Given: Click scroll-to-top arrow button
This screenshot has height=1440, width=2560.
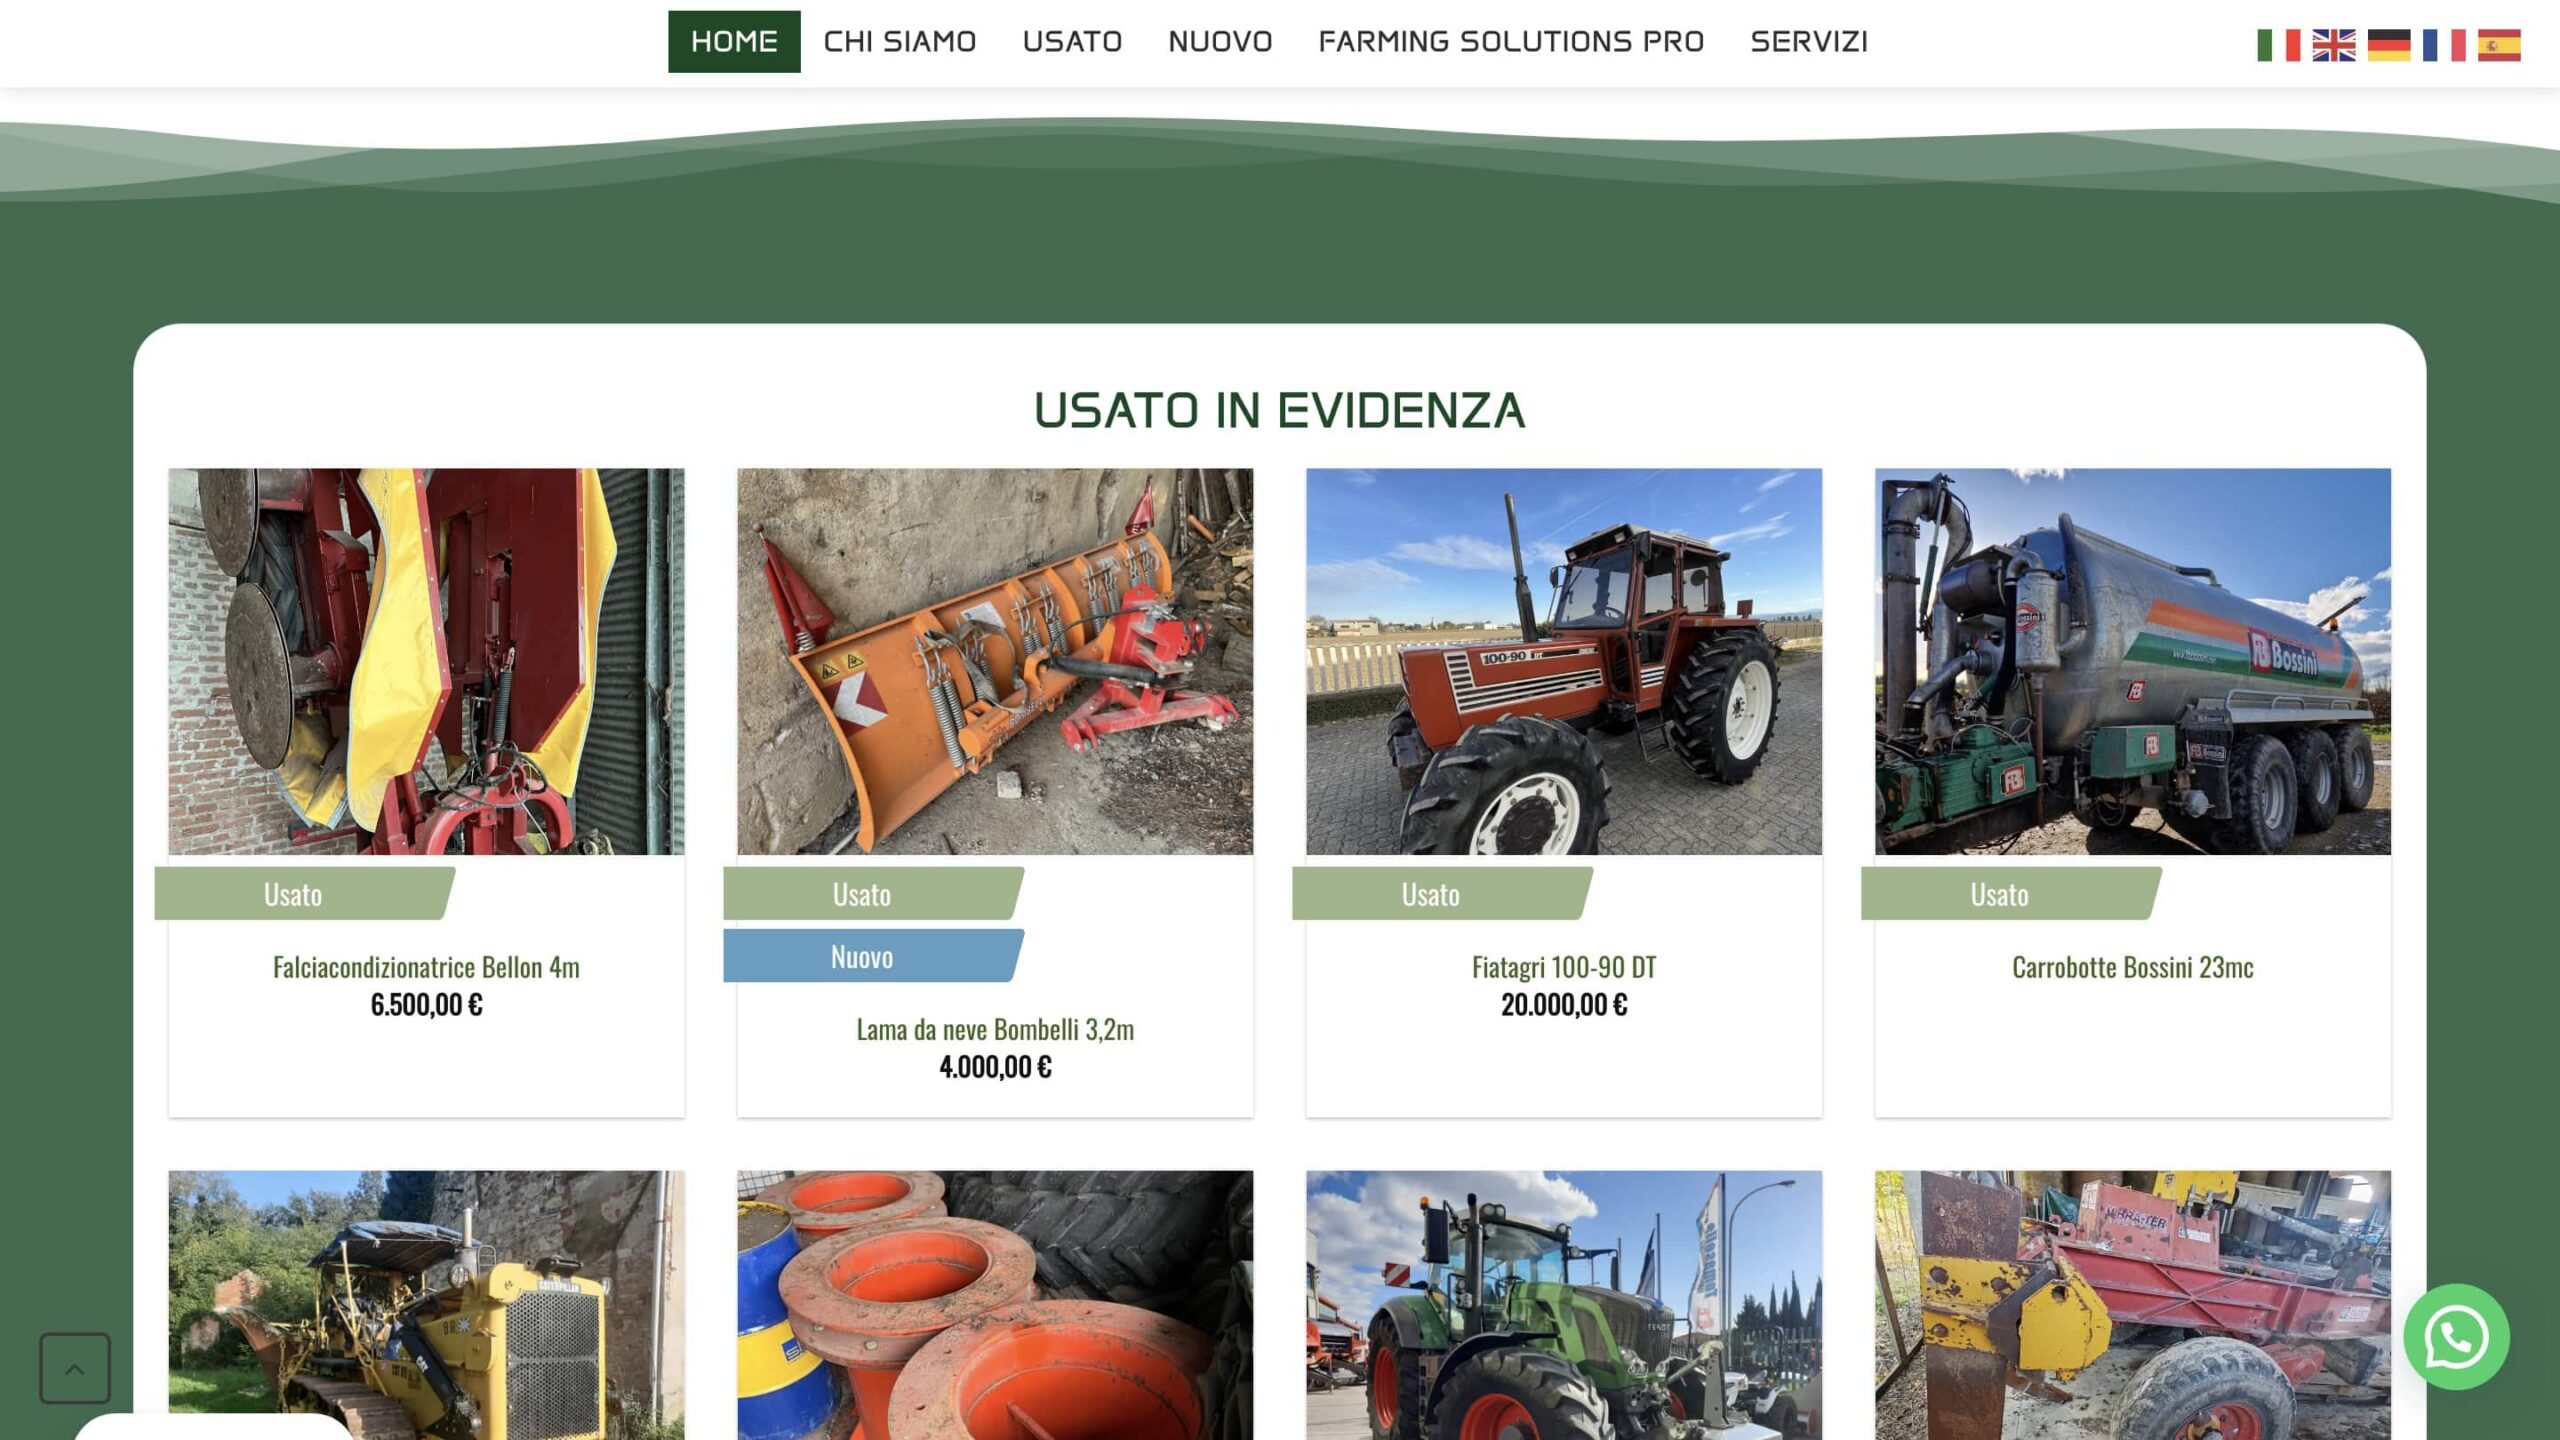Looking at the screenshot, I should (x=75, y=1368).
